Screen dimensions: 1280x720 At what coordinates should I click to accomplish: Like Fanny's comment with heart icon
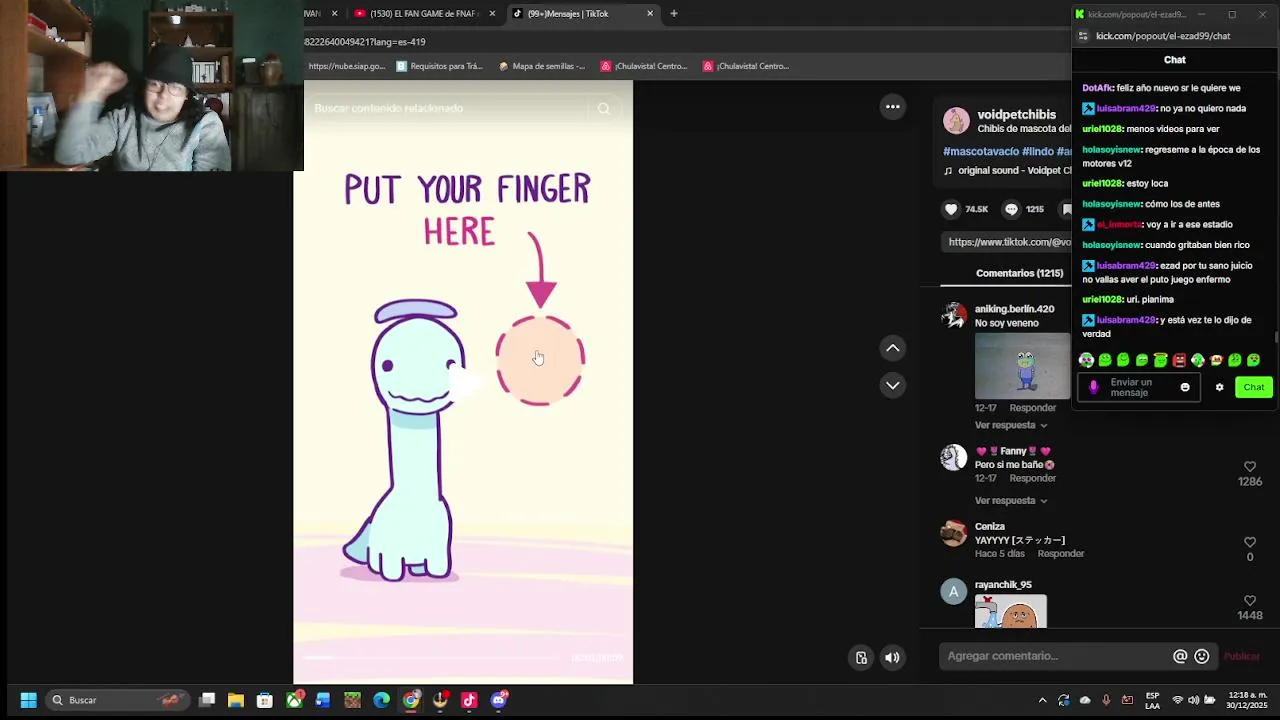pos(1249,467)
